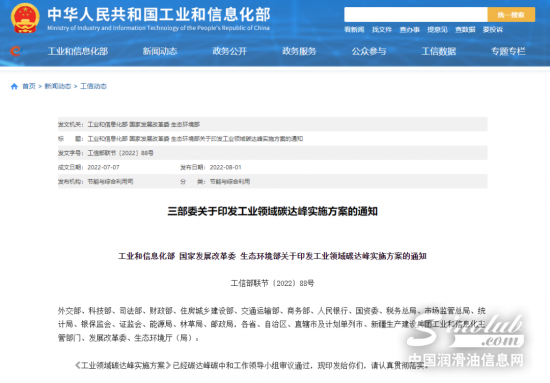Open the 政务公开 navigation menu
Viewport: 550px width, 383px height.
(230, 51)
